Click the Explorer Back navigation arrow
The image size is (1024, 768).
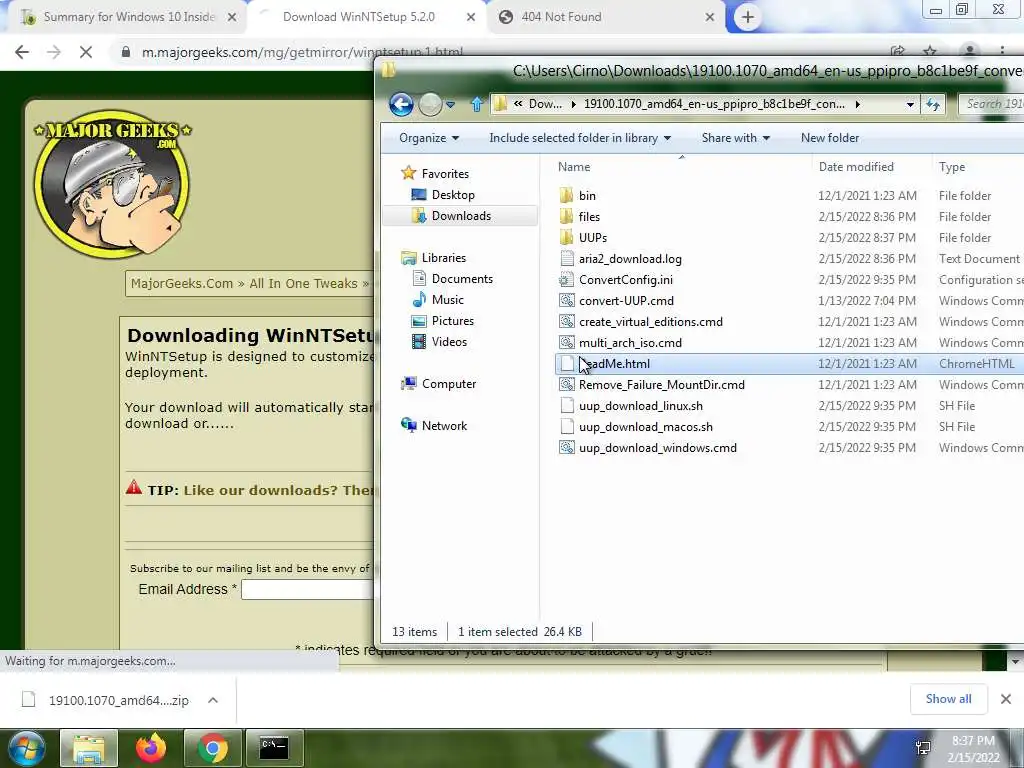point(401,104)
